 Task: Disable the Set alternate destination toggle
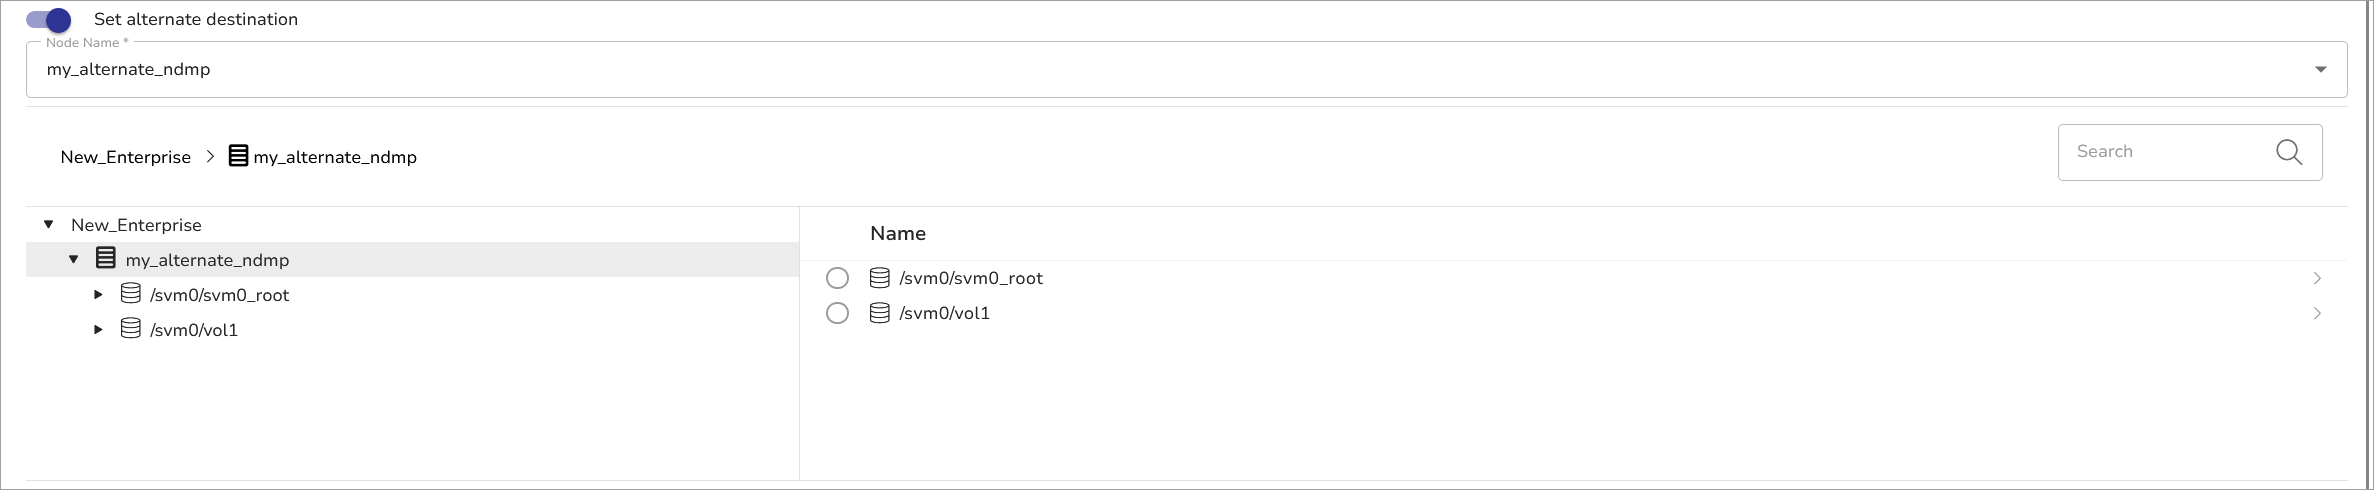49,20
